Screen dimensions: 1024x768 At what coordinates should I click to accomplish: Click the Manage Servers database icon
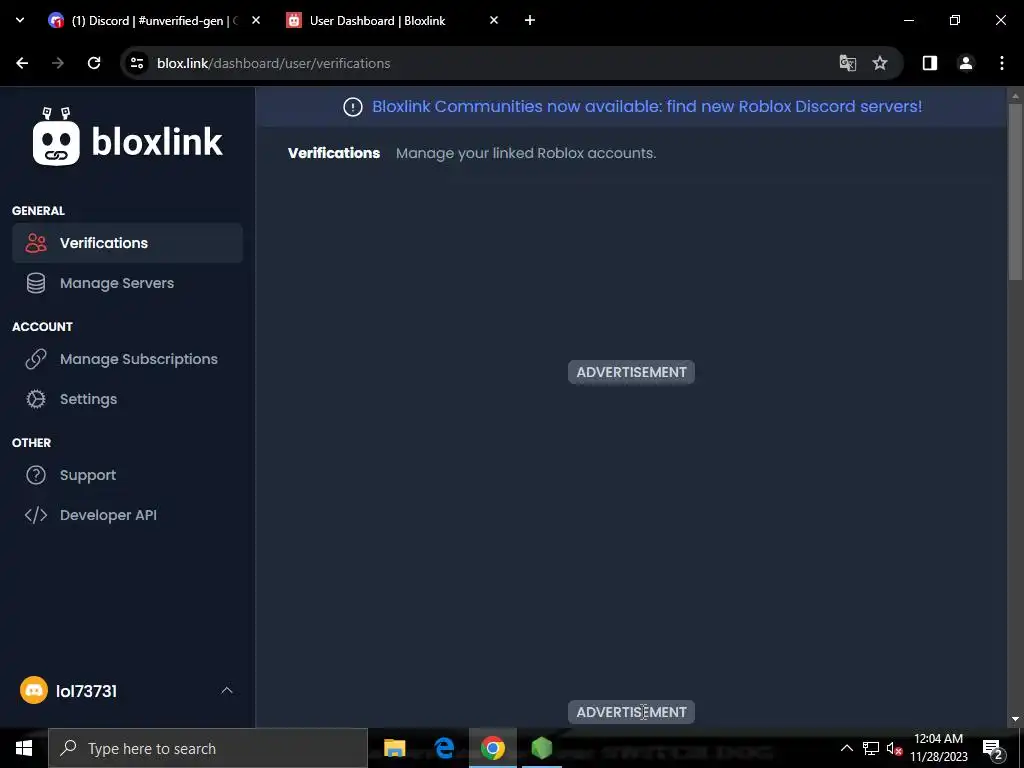click(36, 283)
